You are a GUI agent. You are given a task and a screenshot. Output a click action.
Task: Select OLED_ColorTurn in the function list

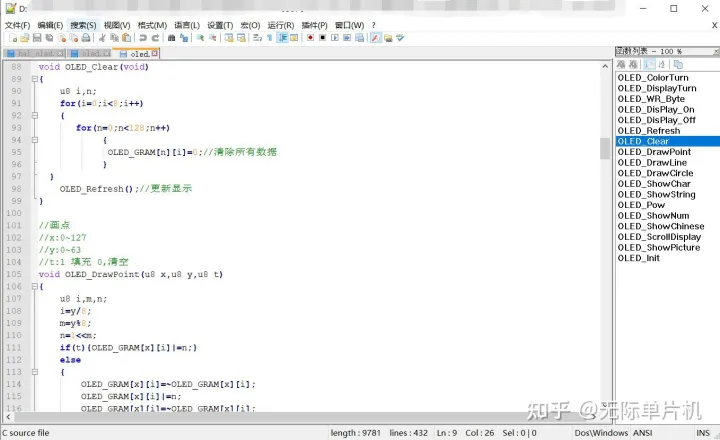click(x=652, y=78)
